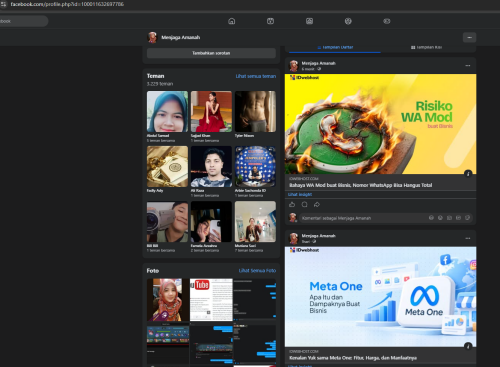Open info icon on Meta One link
500x367 pixels.
coord(468,346)
